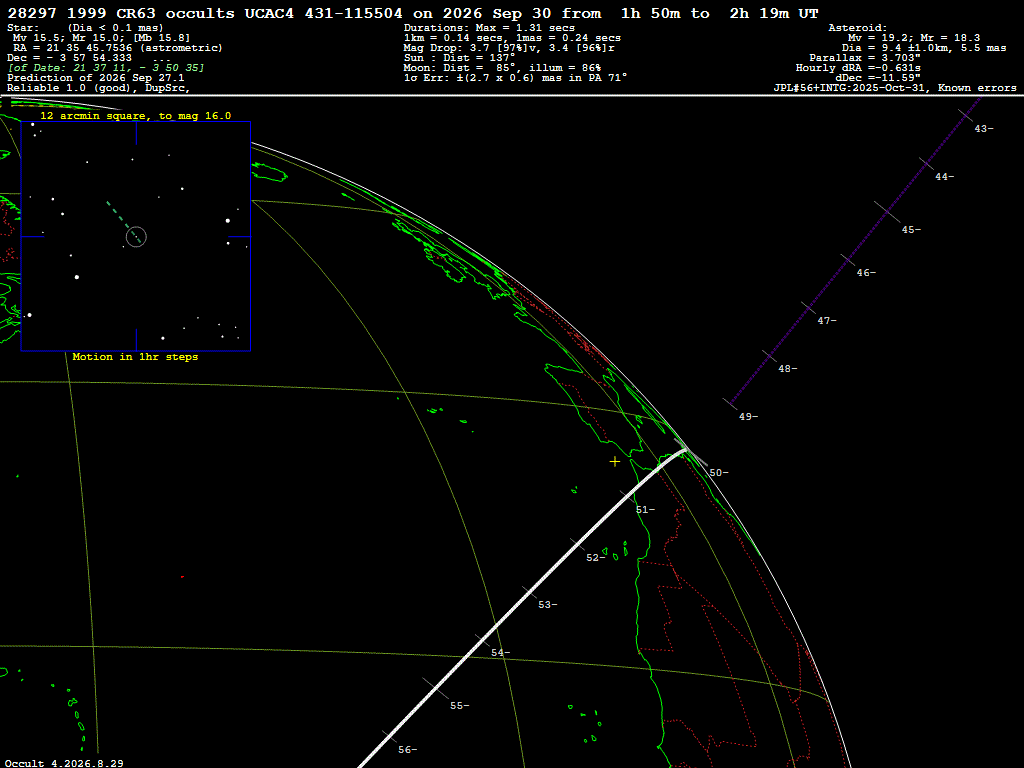Image resolution: width=1024 pixels, height=768 pixels.
Task: Click the 49- label at purple line end
Action: coord(748,416)
